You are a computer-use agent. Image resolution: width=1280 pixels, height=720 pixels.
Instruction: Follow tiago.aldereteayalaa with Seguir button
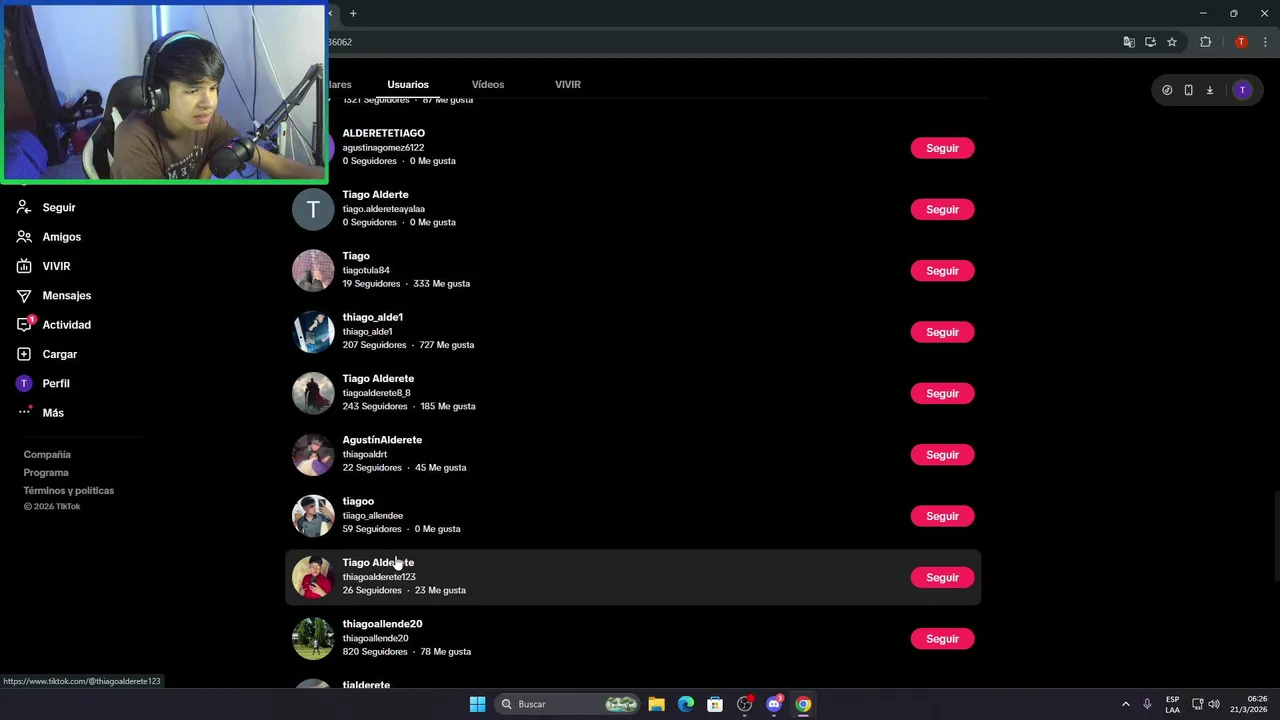click(x=942, y=209)
